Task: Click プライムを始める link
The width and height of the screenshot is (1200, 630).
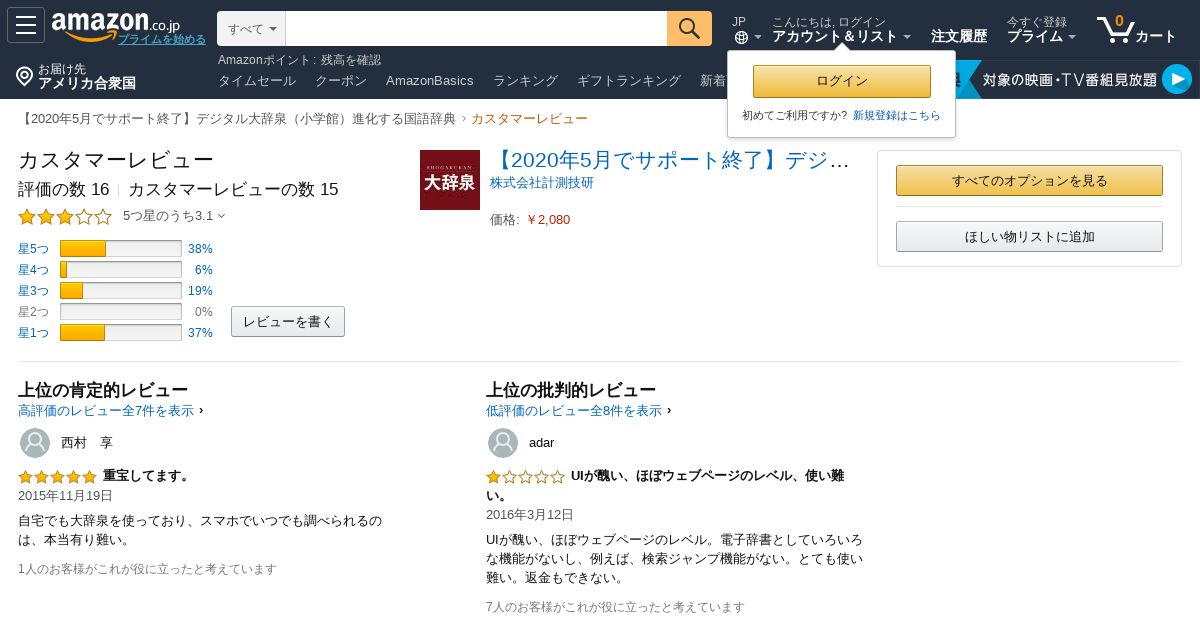Action: [x=162, y=39]
